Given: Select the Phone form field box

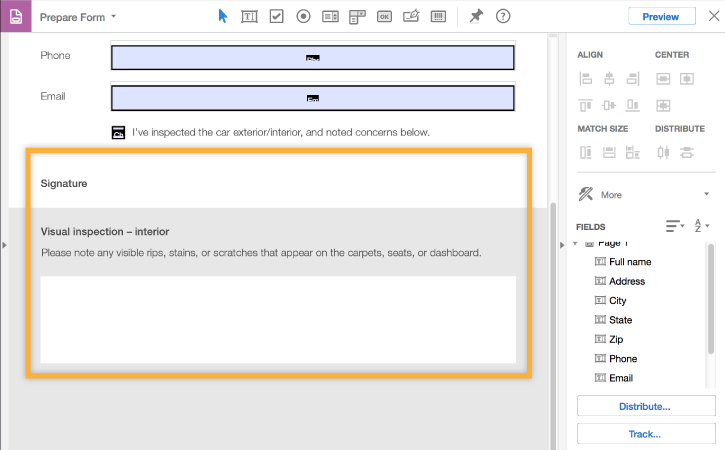Looking at the screenshot, I should pyautogui.click(x=313, y=58).
